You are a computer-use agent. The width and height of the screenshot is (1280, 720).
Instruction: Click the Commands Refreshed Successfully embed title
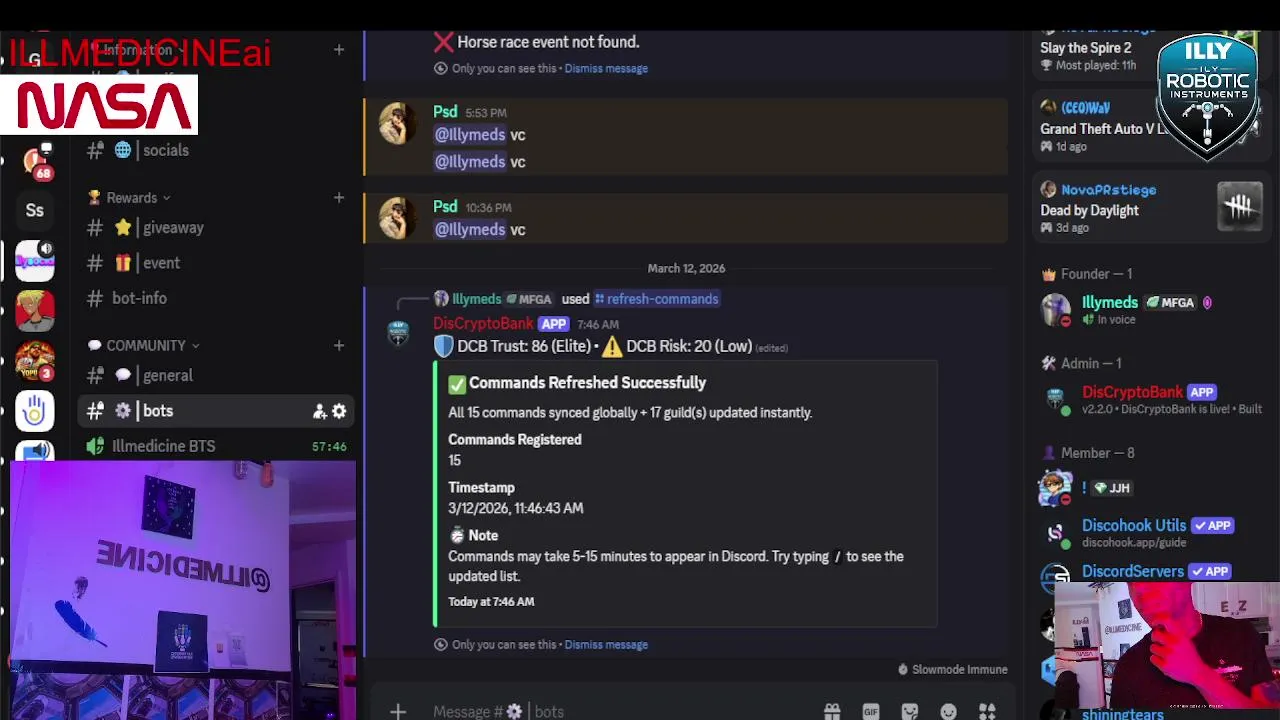587,383
